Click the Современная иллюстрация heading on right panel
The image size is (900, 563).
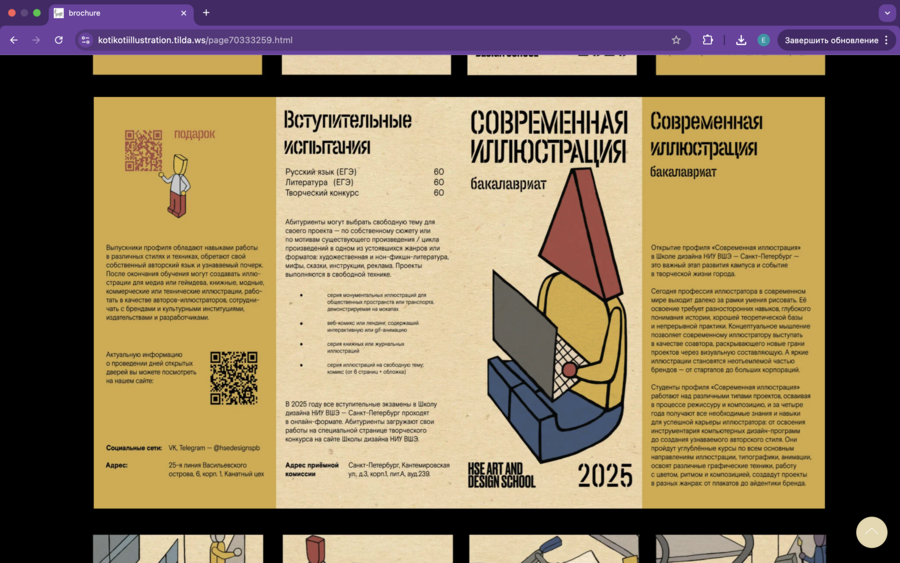pyautogui.click(x=707, y=134)
